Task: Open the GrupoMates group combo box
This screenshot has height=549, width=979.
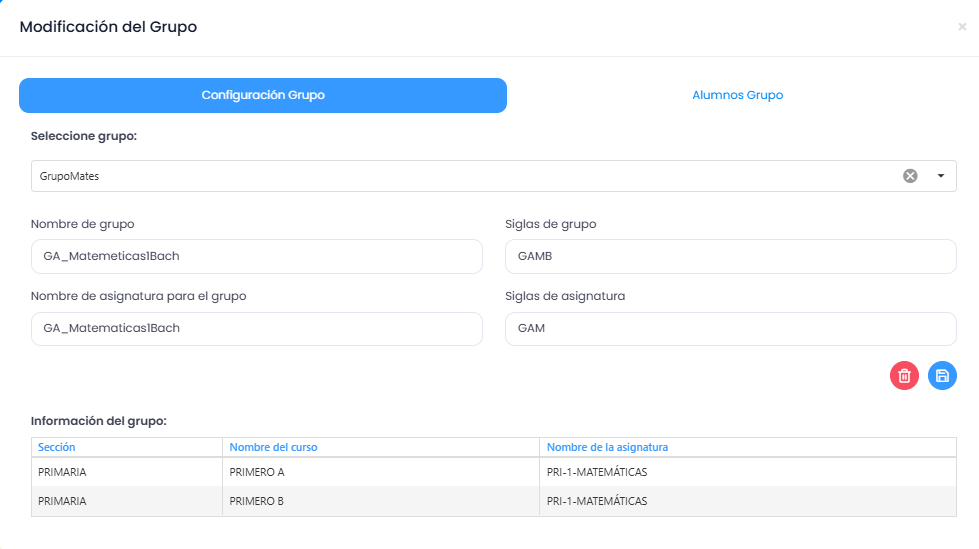Action: tap(460, 176)
